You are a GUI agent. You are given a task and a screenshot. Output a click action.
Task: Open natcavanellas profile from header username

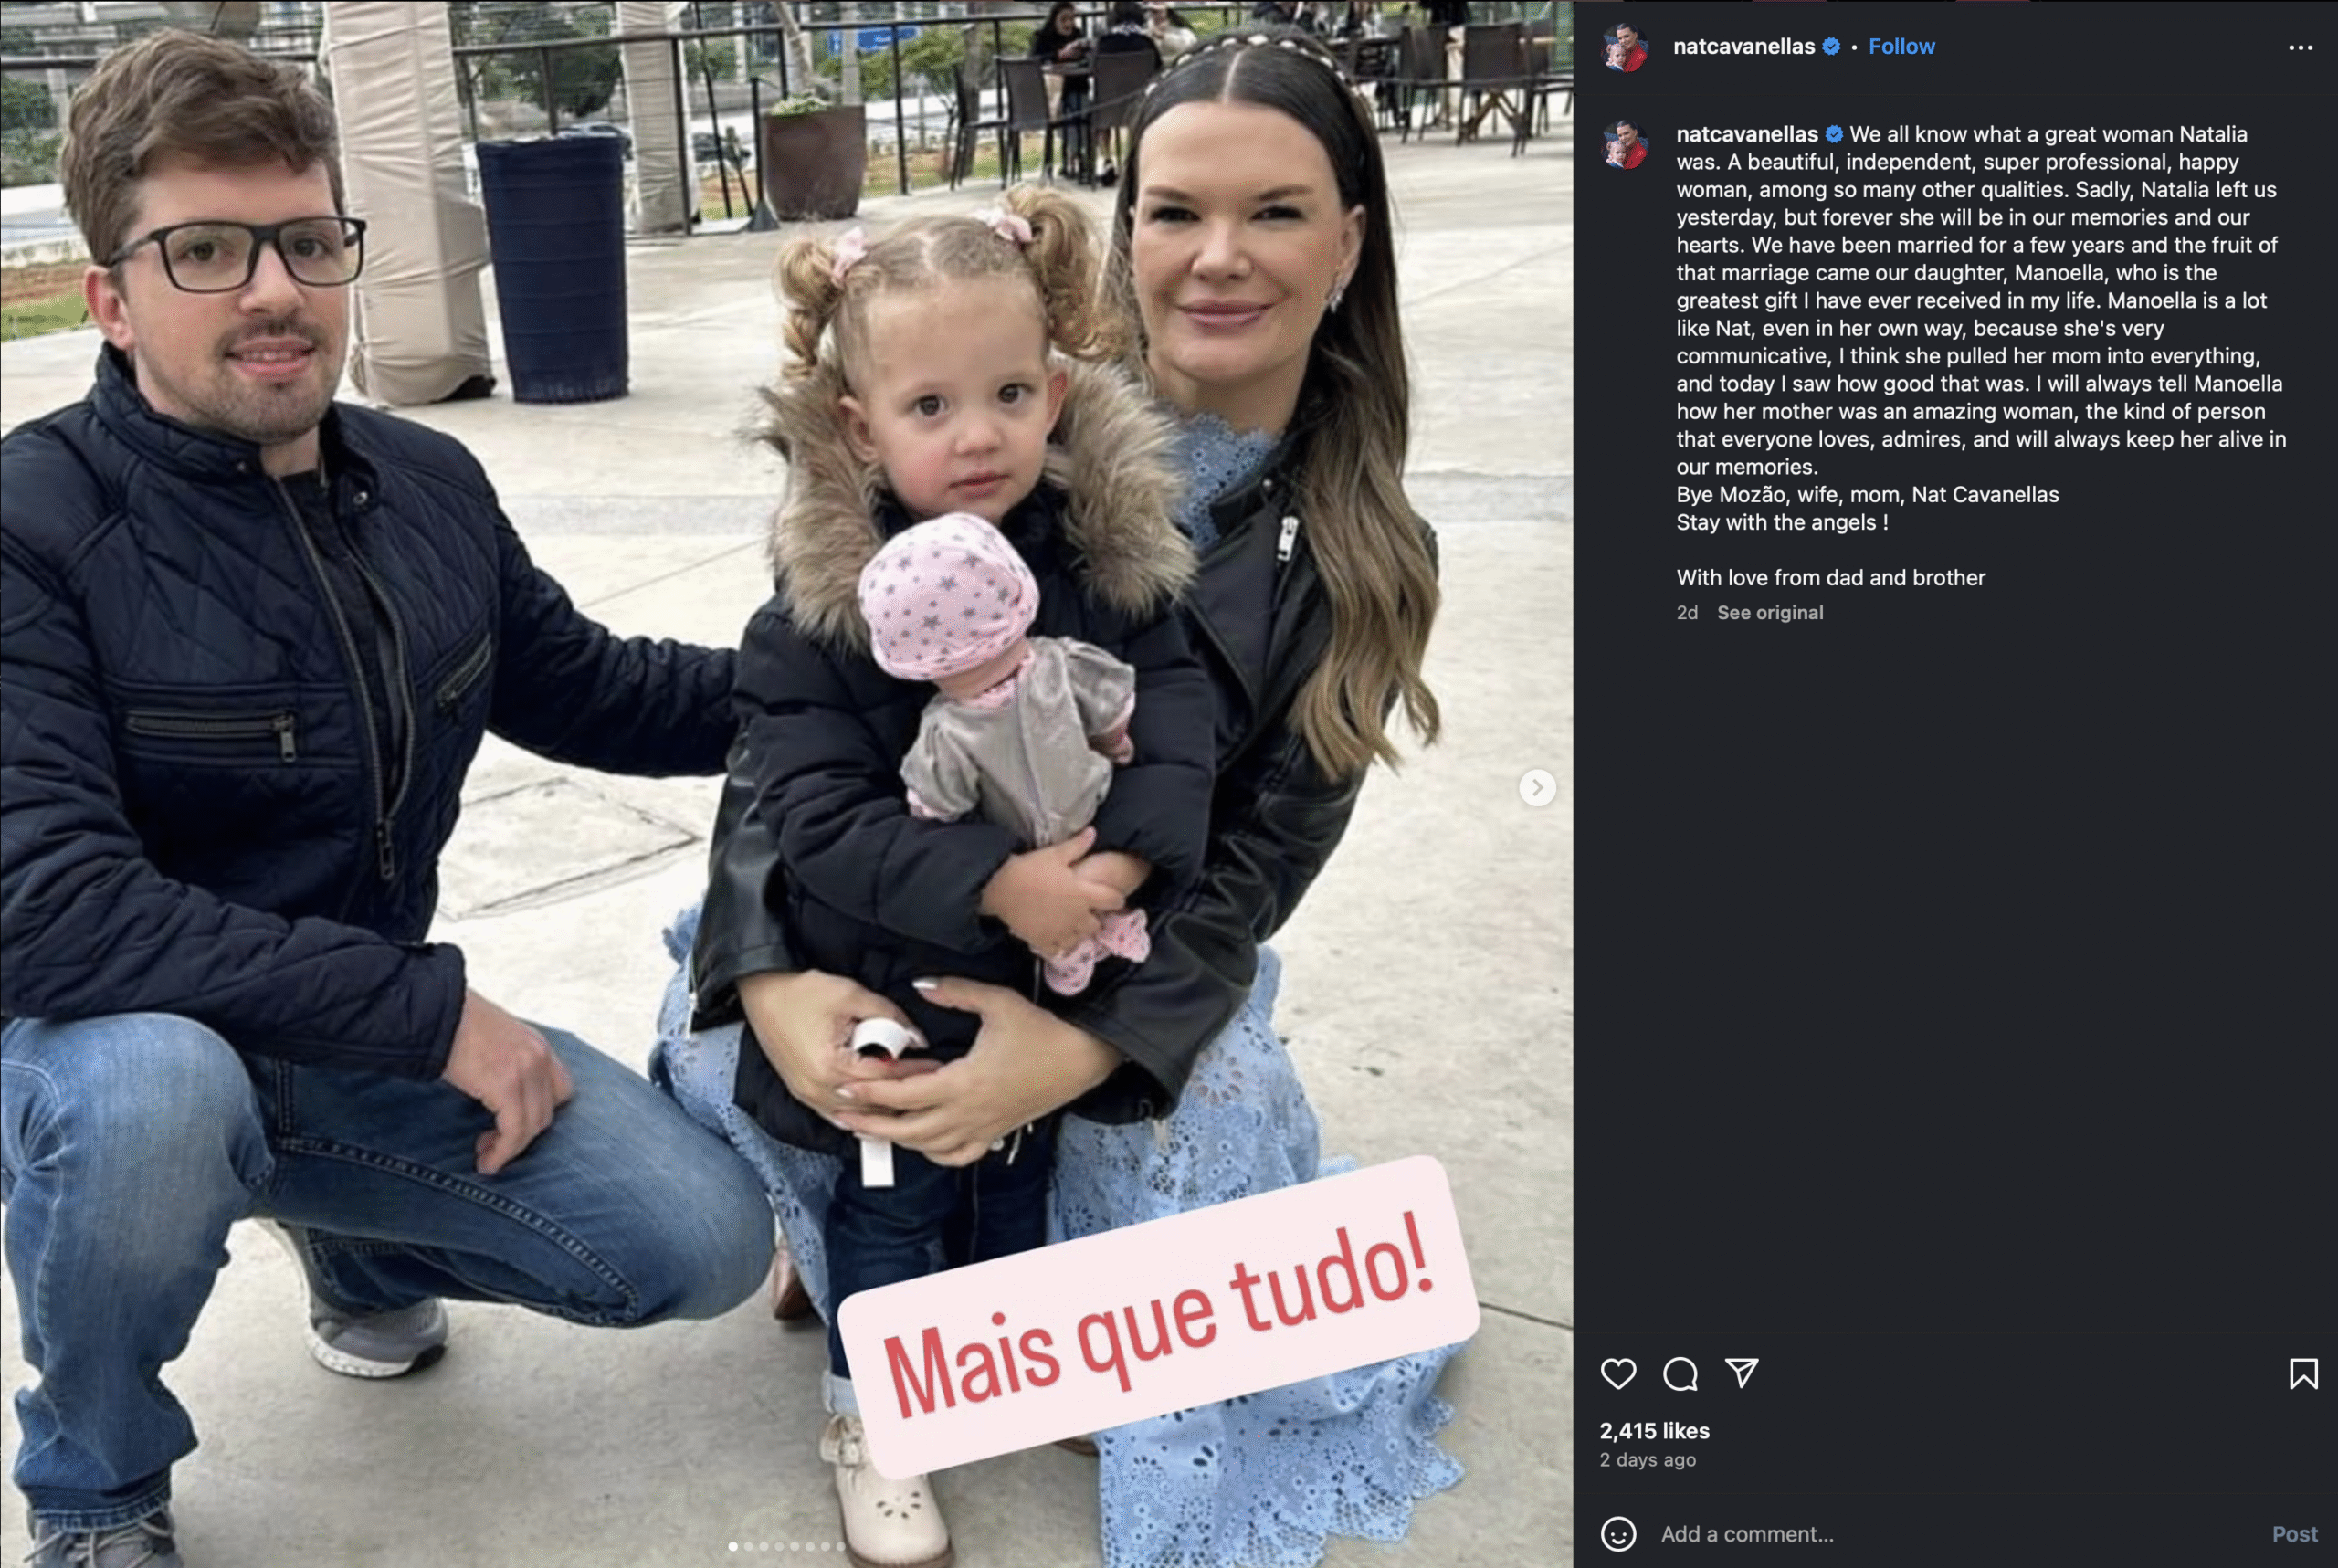click(x=1743, y=46)
